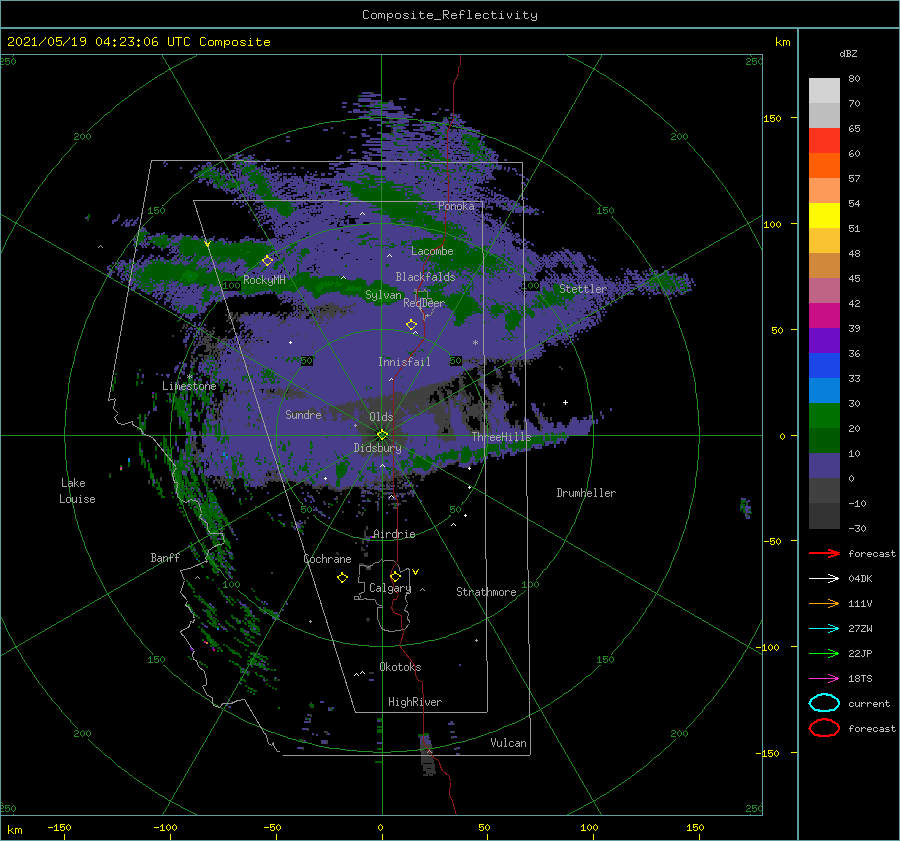
Task: Click the dBZ legend heading
Action: point(848,54)
